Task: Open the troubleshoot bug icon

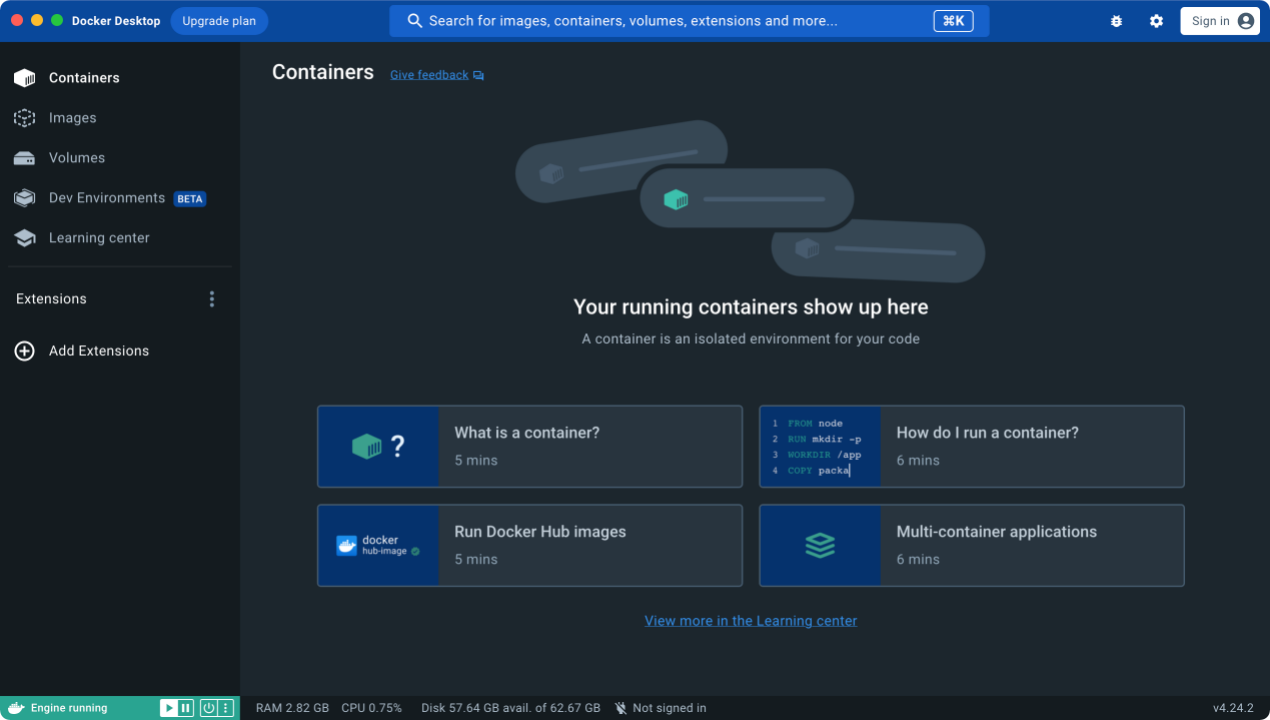Action: click(1116, 21)
